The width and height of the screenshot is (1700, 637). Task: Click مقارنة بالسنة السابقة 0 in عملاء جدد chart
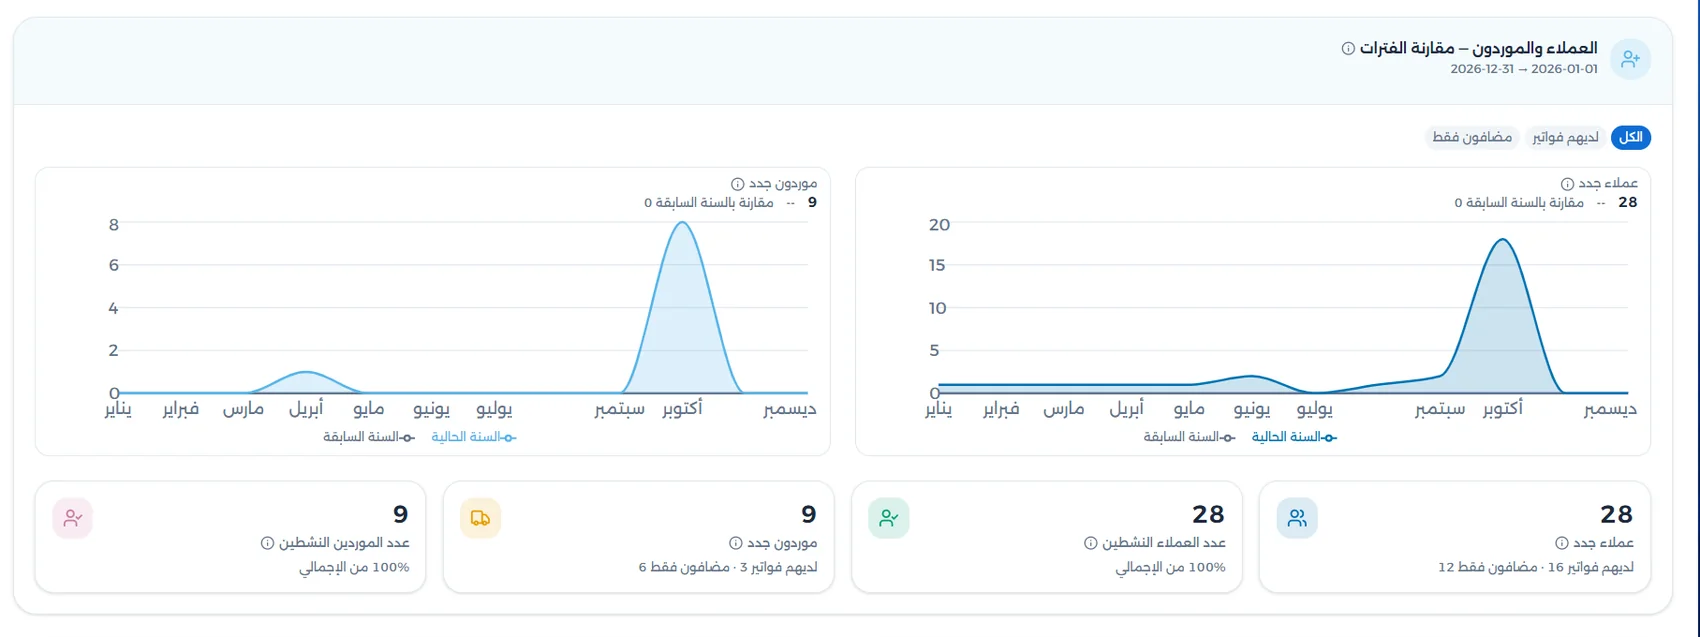[1519, 203]
